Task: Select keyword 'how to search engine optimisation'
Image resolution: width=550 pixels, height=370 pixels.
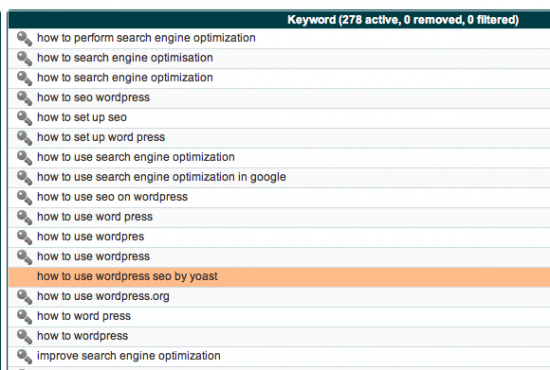Action: pyautogui.click(x=125, y=58)
